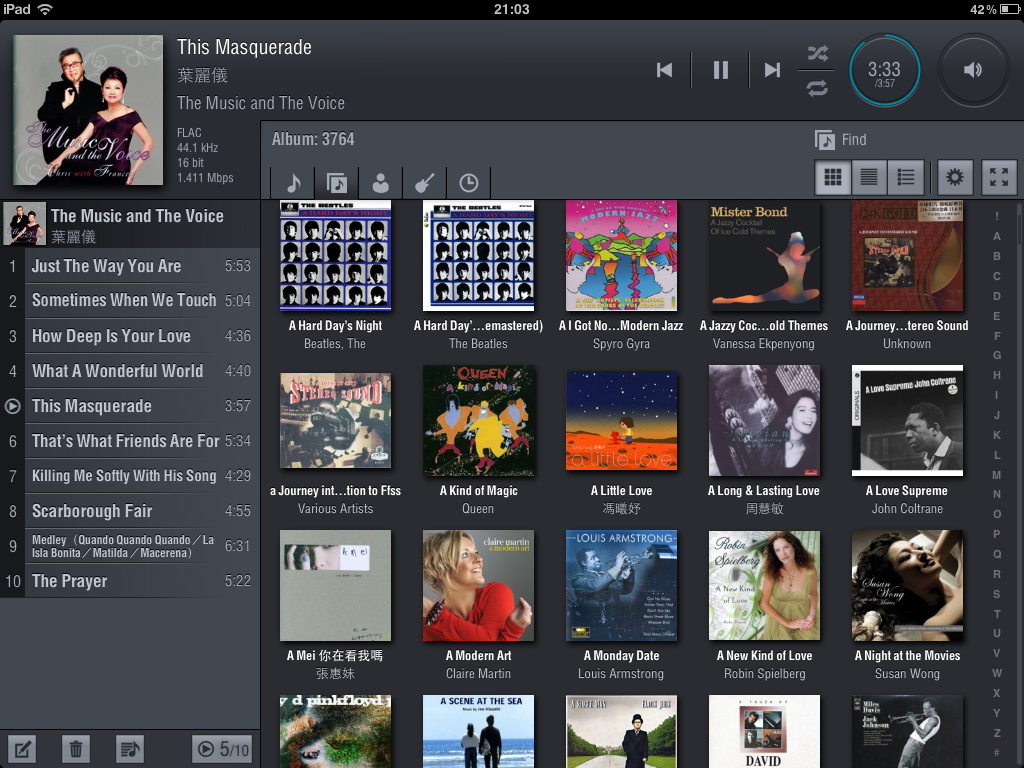
Task: Click the 5/10 now playing button
Action: 223,749
